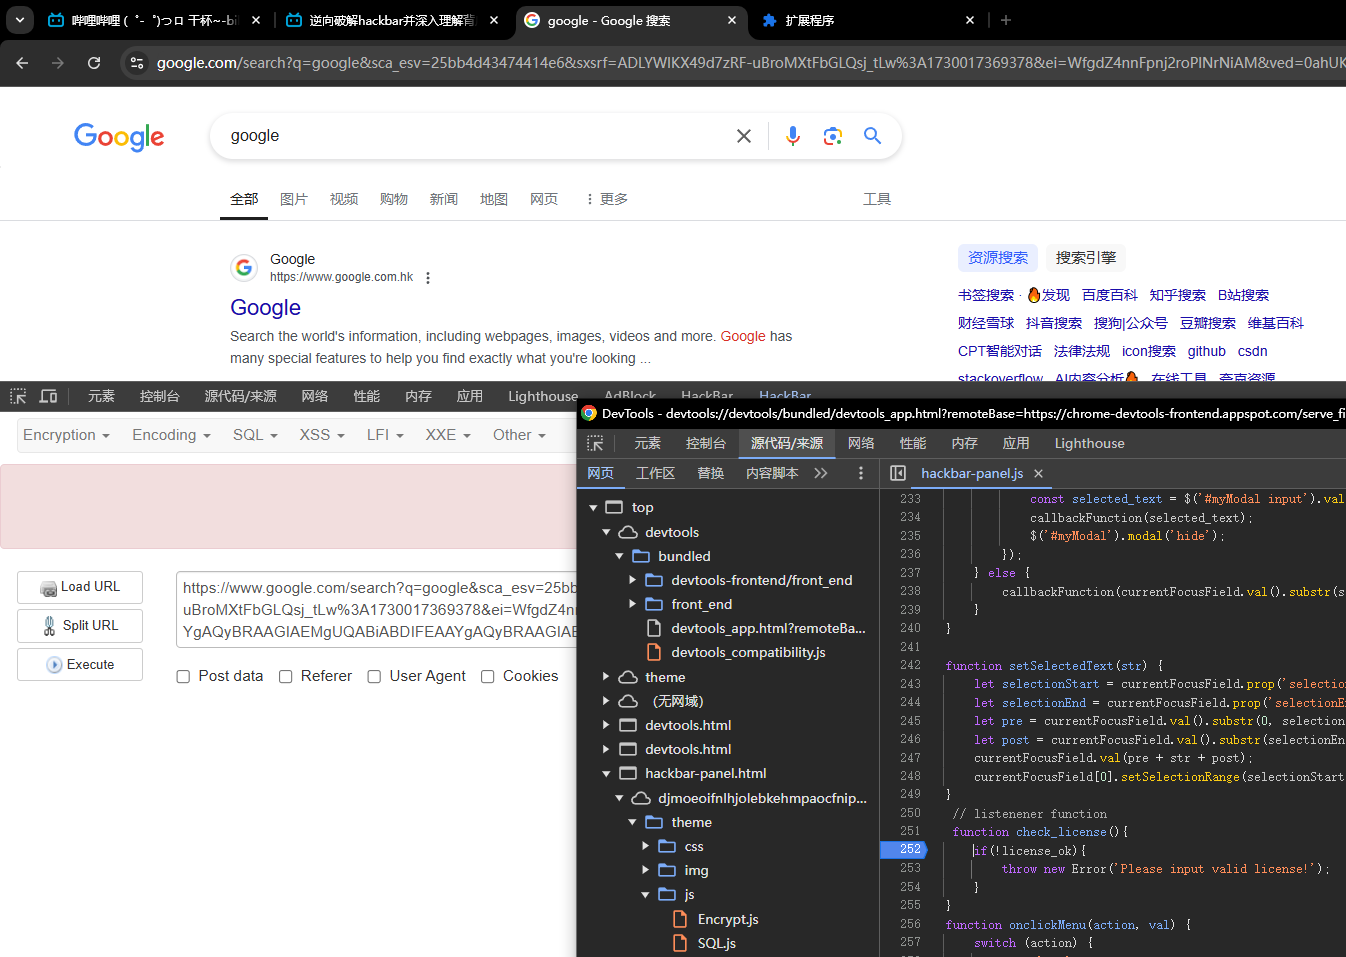The width and height of the screenshot is (1346, 957).
Task: Click line number 252 breakpoint gutter
Action: click(909, 850)
